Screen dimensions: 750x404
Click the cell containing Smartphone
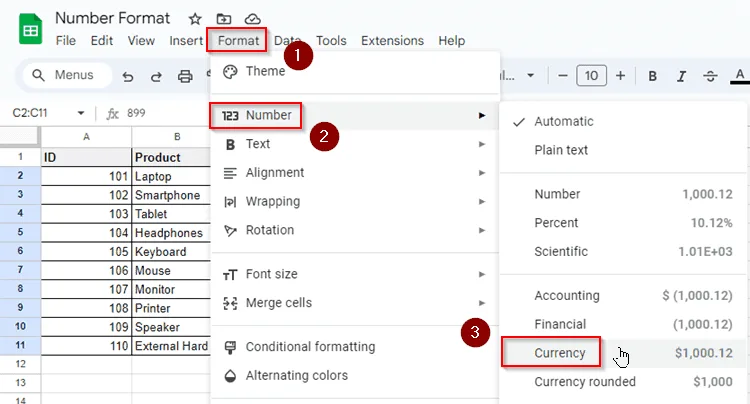click(x=171, y=195)
